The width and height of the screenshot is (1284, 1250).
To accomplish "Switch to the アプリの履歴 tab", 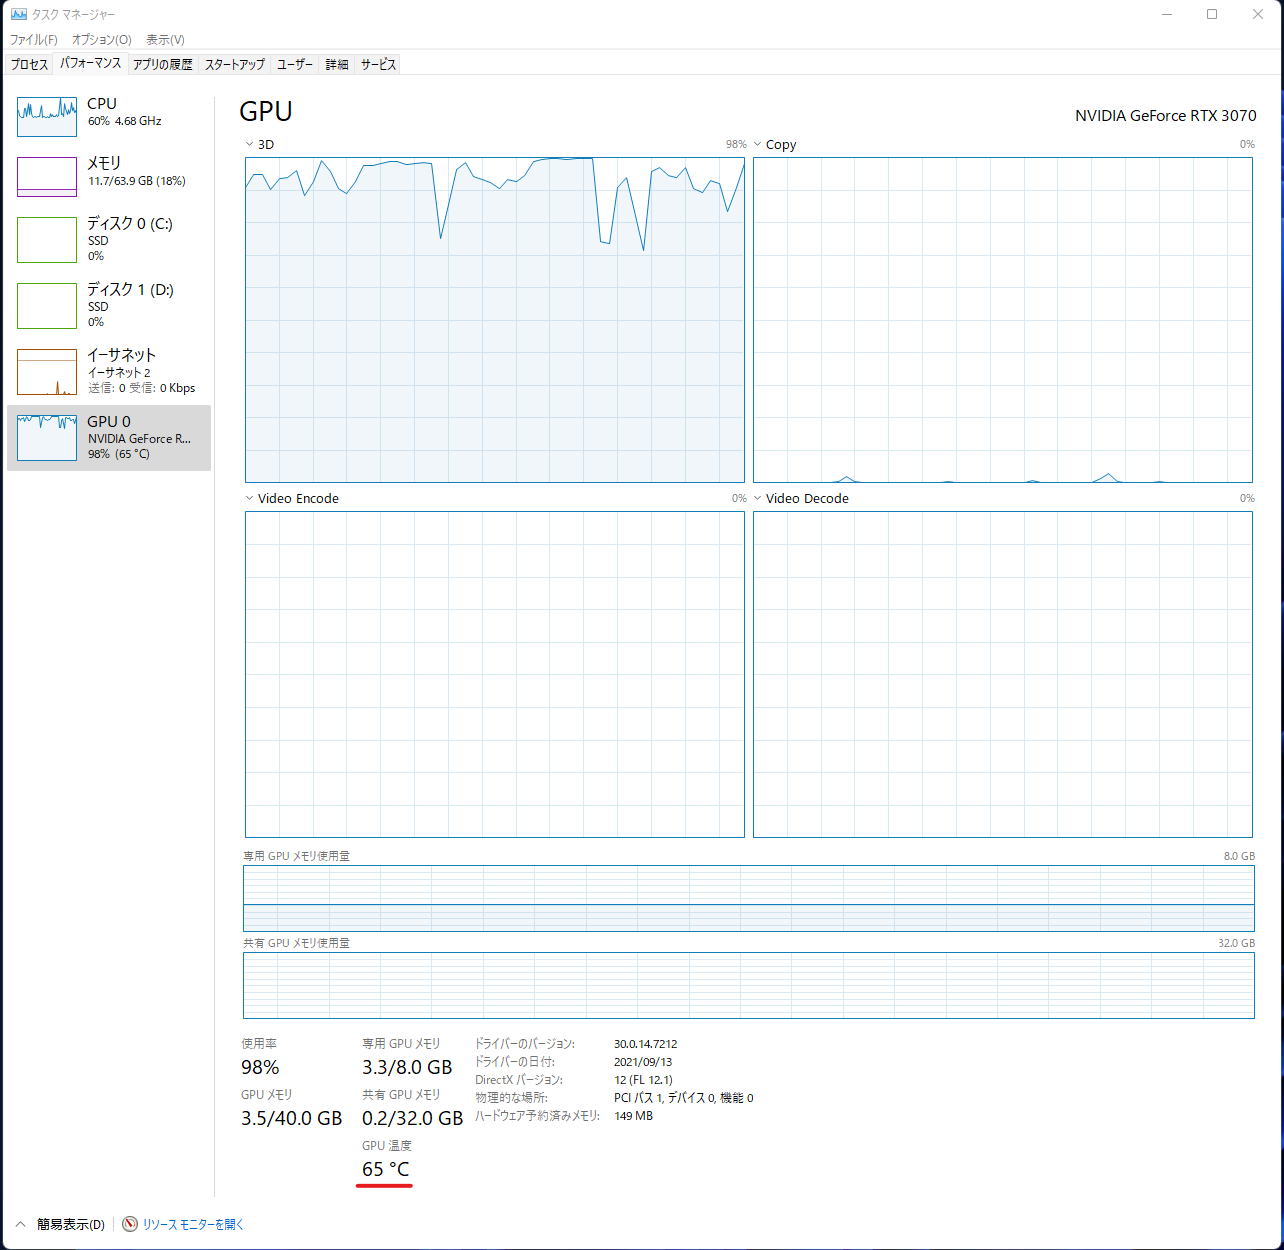I will point(162,64).
